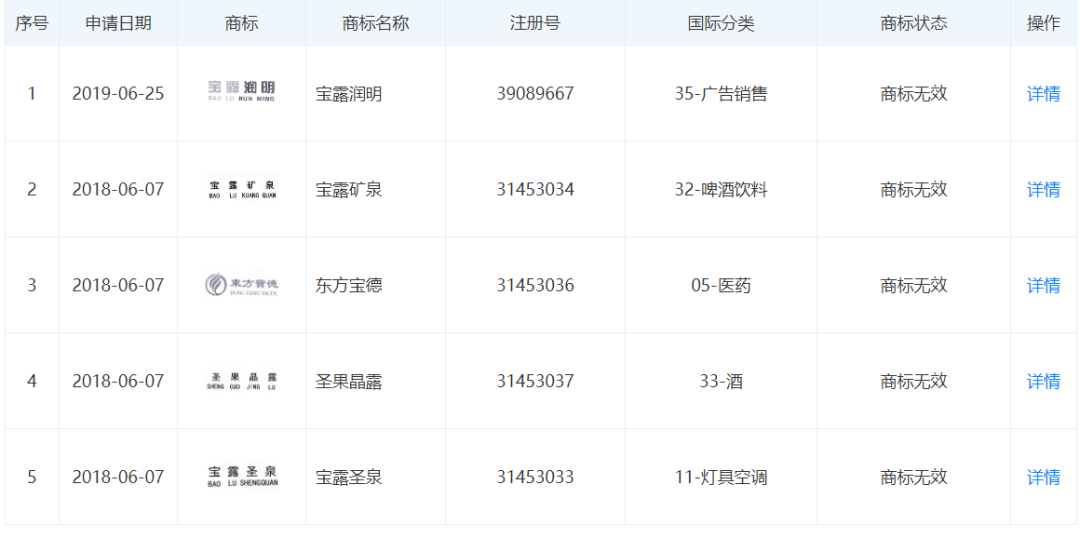Click the 宝露矿泉 trademark logo image
The image size is (1080, 552).
point(241,189)
